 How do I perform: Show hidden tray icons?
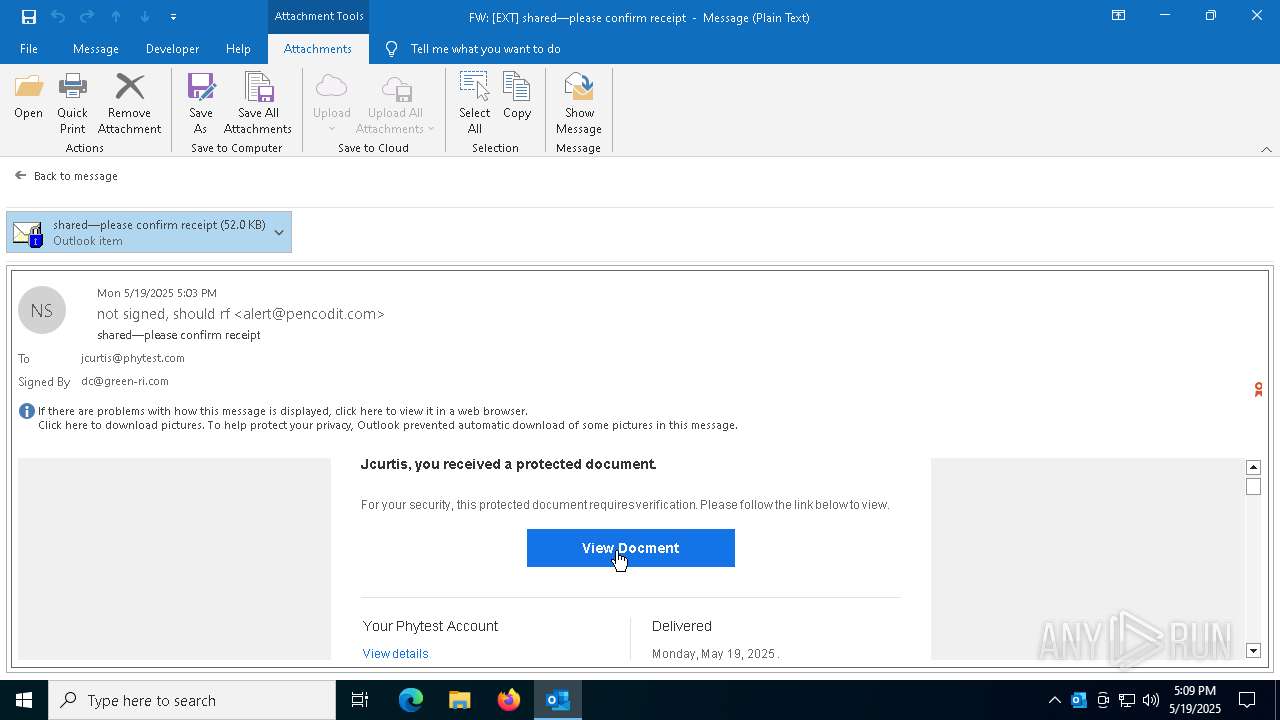click(x=1054, y=700)
